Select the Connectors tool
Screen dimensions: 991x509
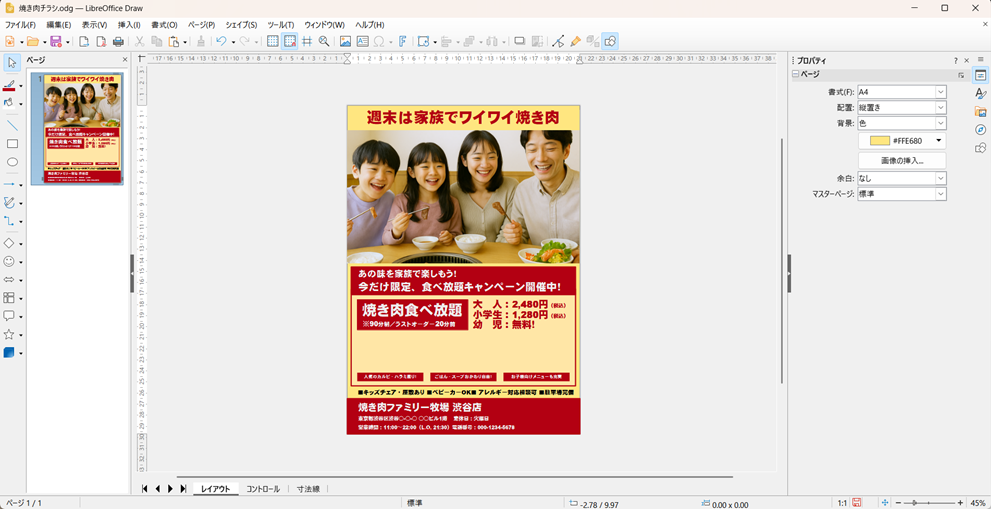click(9, 221)
